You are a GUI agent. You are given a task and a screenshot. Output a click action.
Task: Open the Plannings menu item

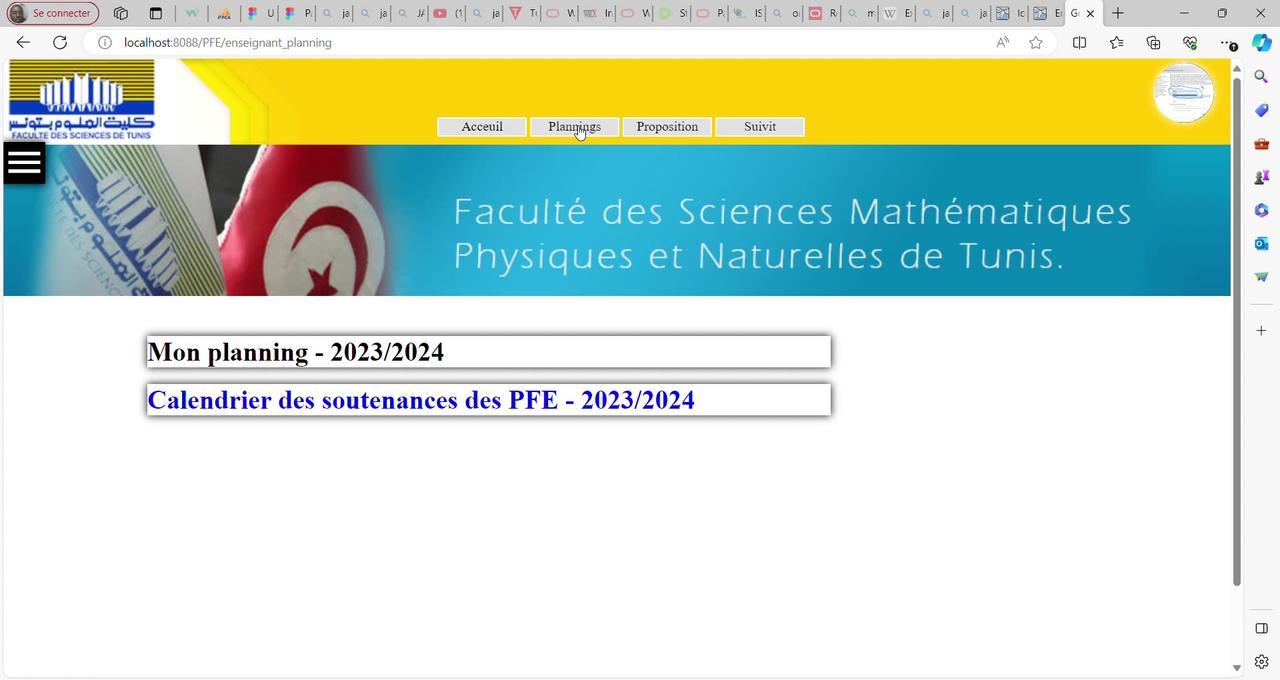[x=574, y=126]
